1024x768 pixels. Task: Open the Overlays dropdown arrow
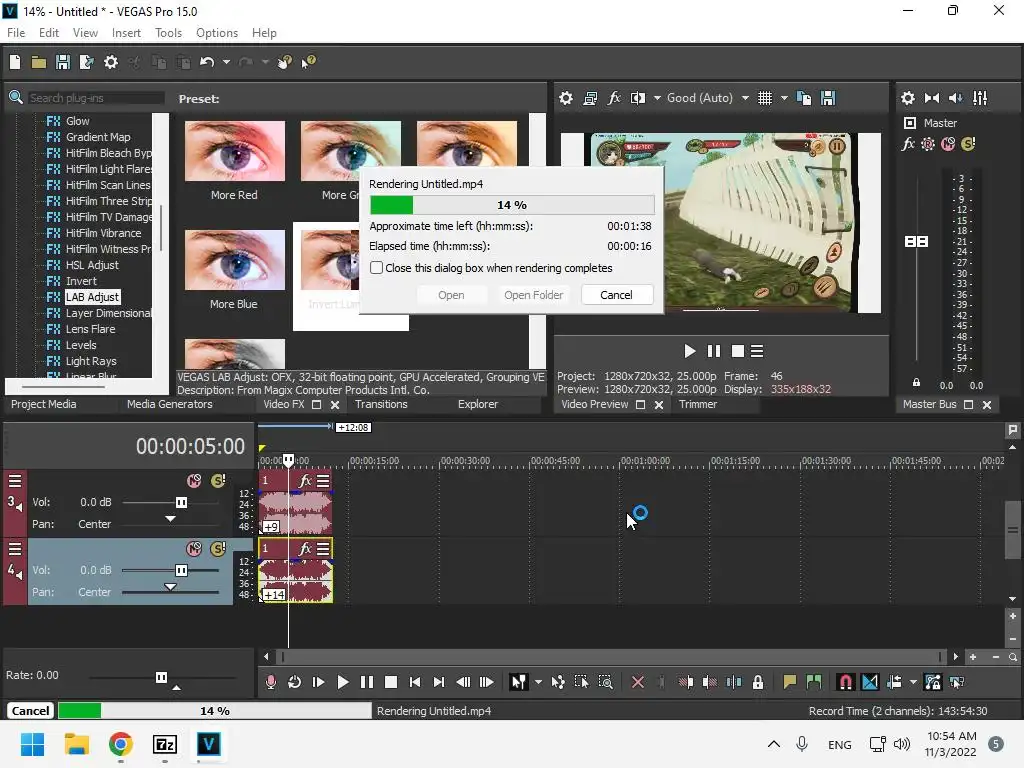tap(784, 98)
